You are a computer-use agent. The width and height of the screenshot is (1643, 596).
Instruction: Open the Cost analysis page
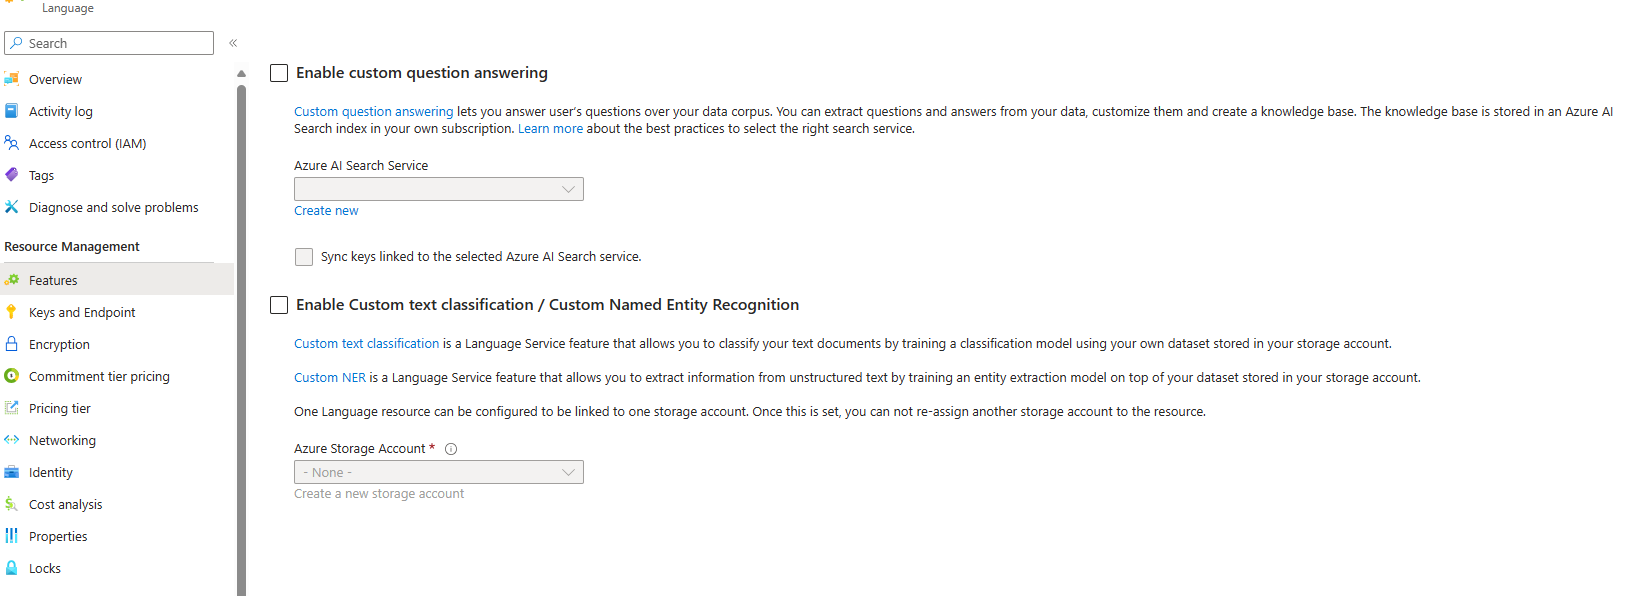coord(66,503)
